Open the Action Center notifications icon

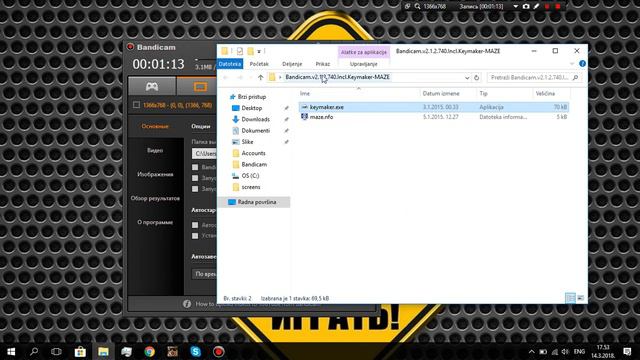(627, 351)
